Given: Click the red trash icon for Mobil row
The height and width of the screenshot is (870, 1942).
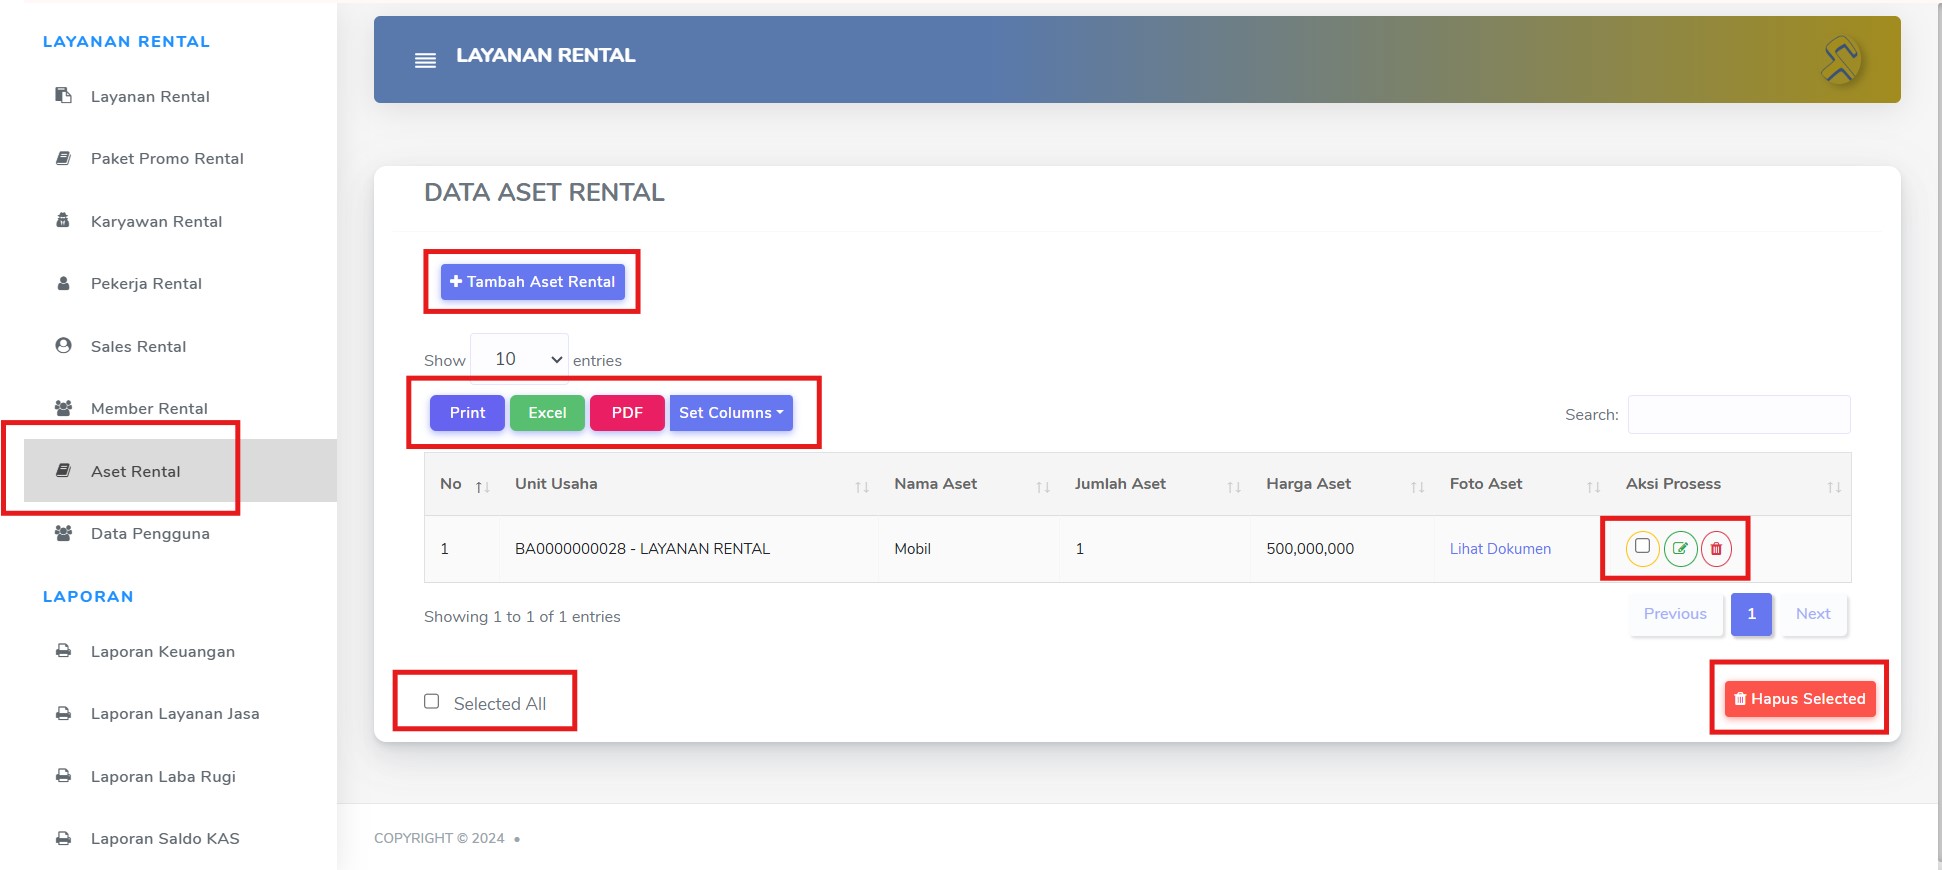Looking at the screenshot, I should pyautogui.click(x=1716, y=548).
